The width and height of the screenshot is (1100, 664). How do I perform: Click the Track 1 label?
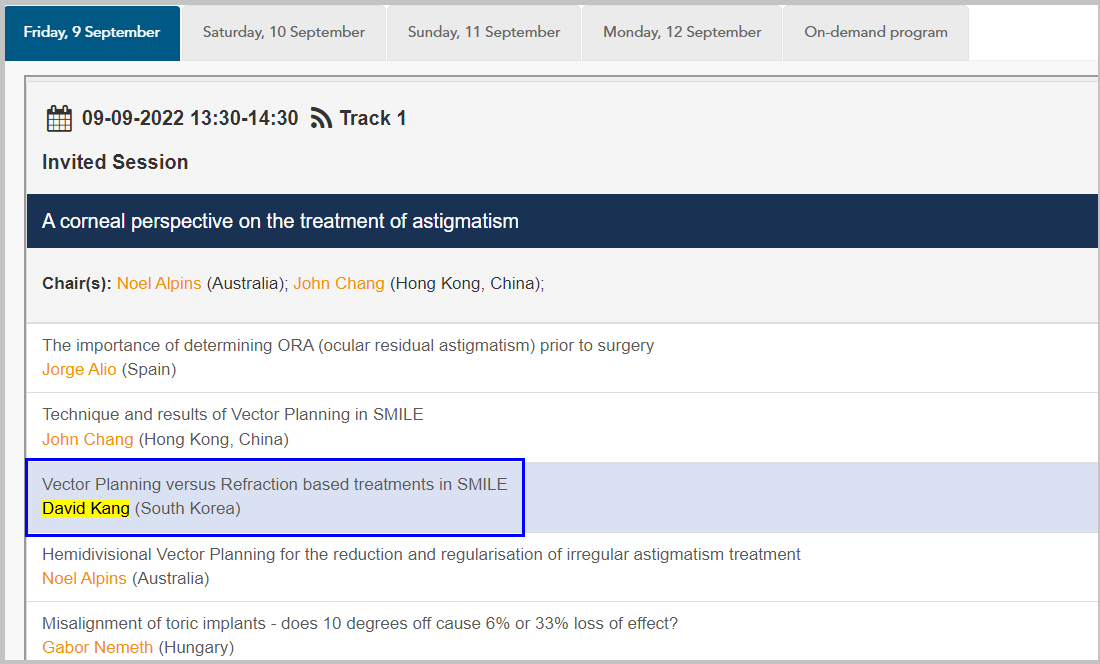pos(373,119)
